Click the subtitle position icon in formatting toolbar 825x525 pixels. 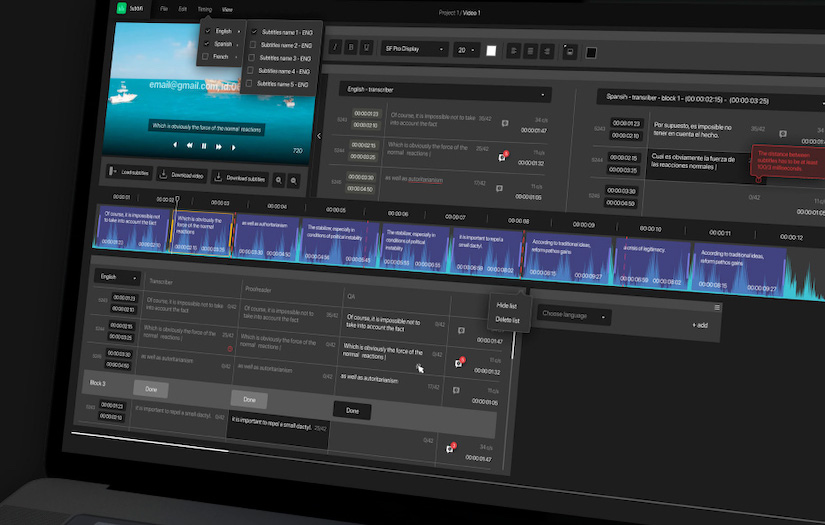[569, 52]
